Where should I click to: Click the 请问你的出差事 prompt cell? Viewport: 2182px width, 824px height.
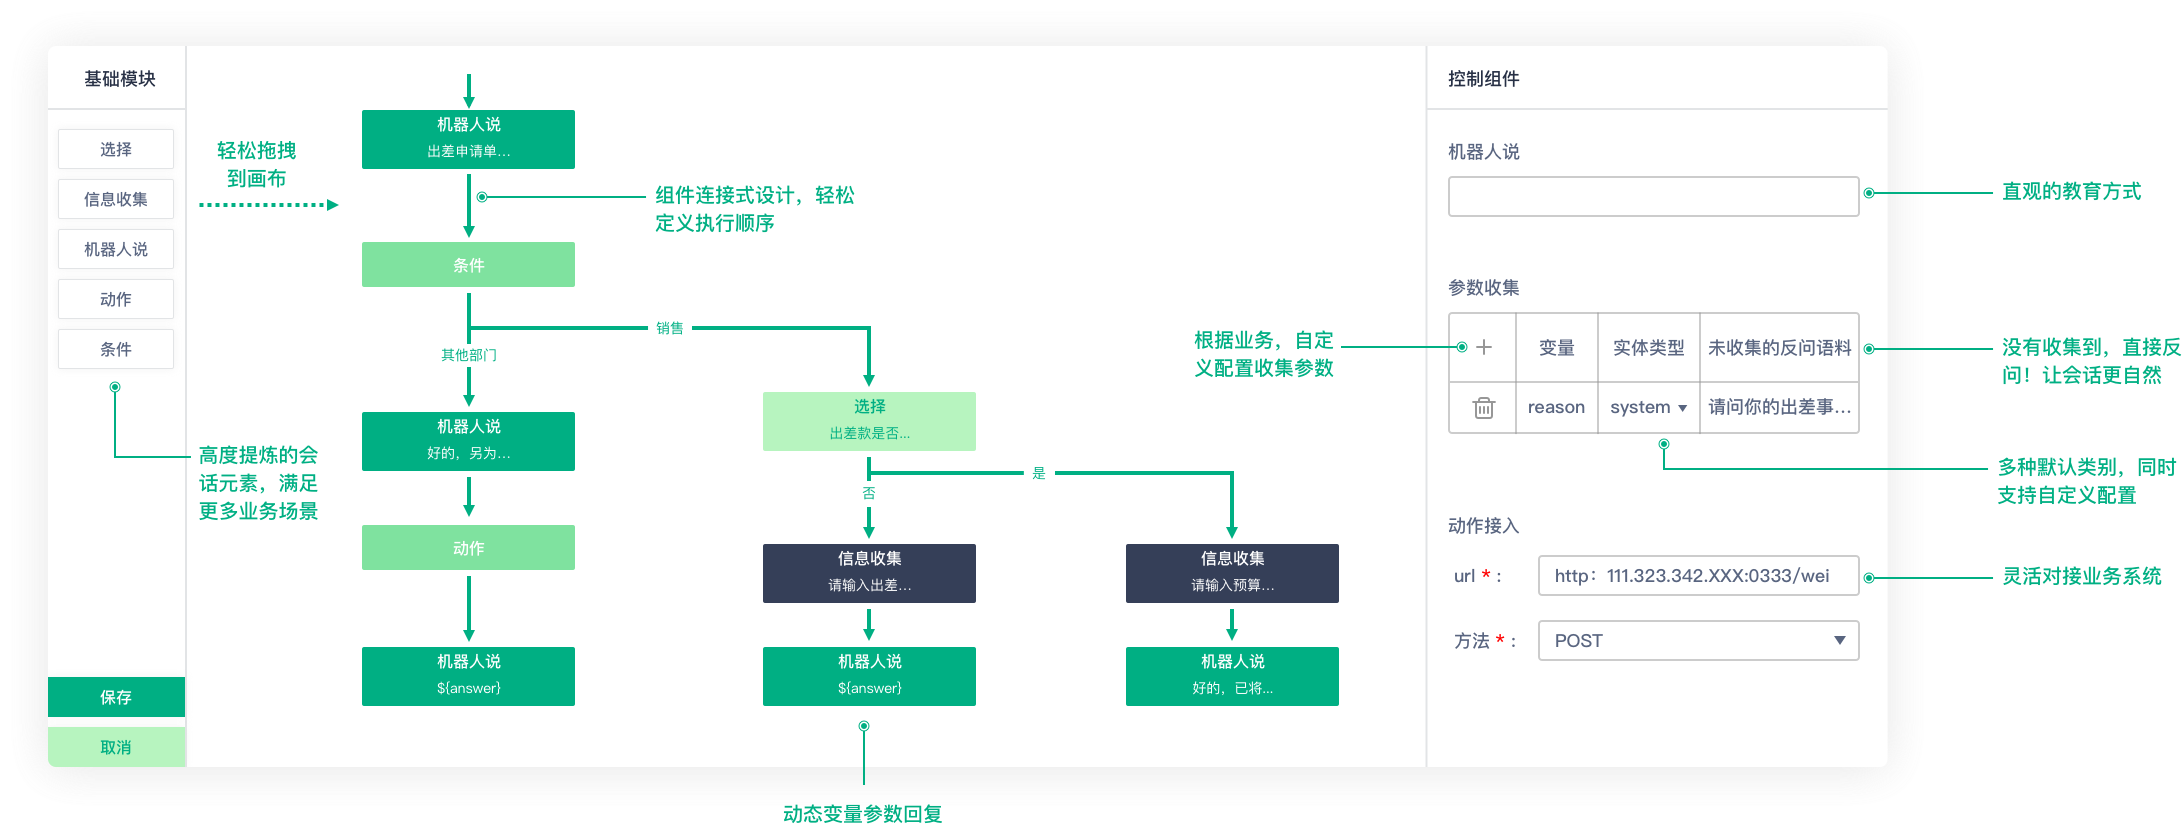tap(1779, 407)
